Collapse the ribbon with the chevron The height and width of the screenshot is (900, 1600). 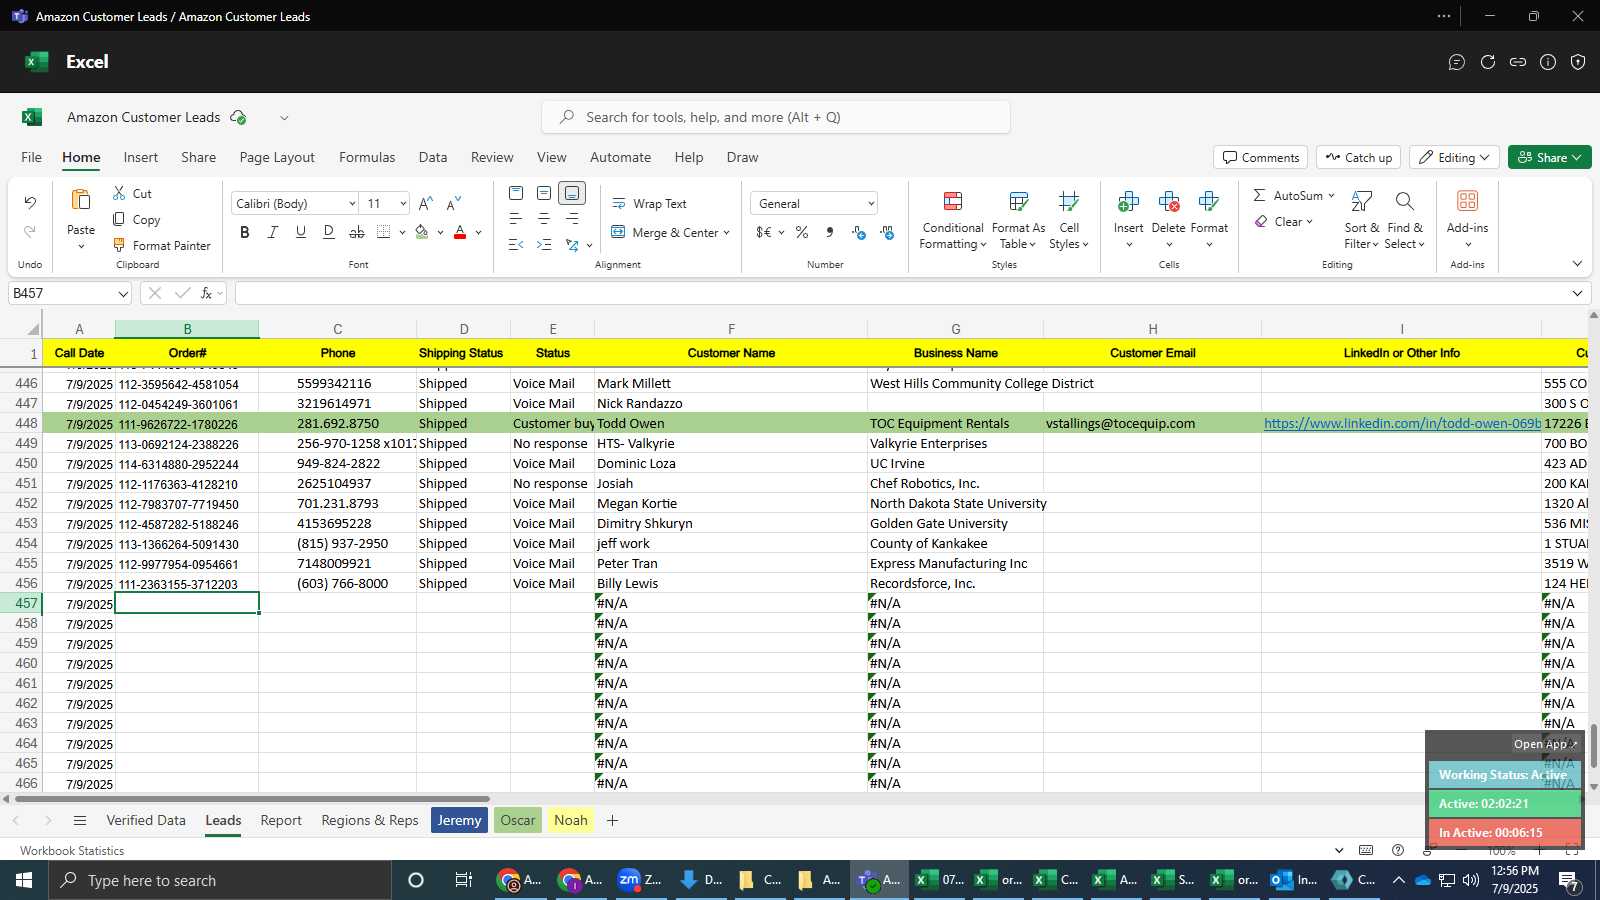1577,264
